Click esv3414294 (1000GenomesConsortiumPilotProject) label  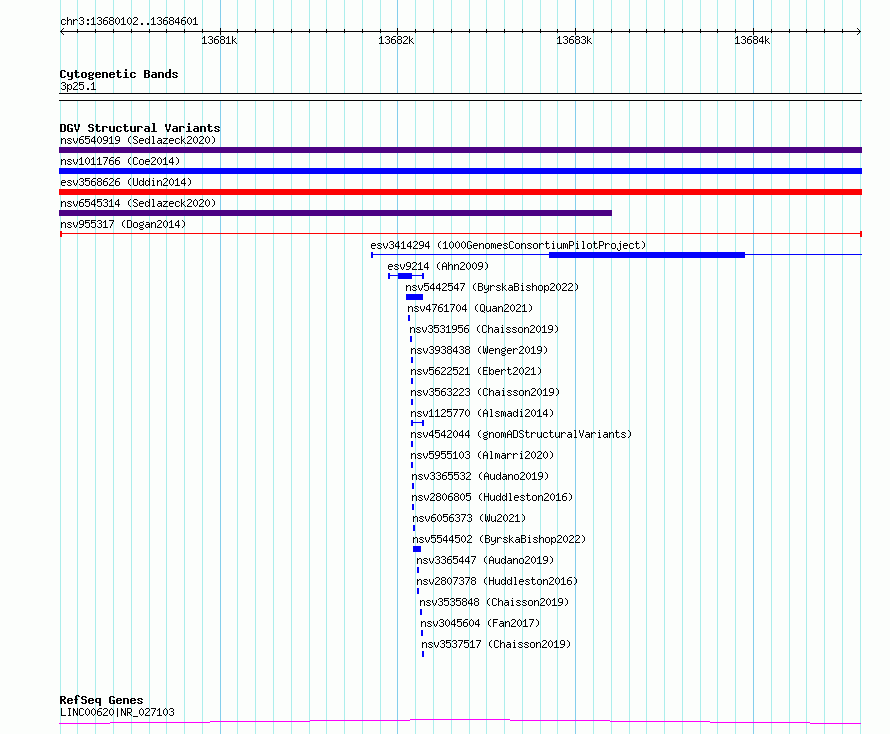(x=508, y=245)
